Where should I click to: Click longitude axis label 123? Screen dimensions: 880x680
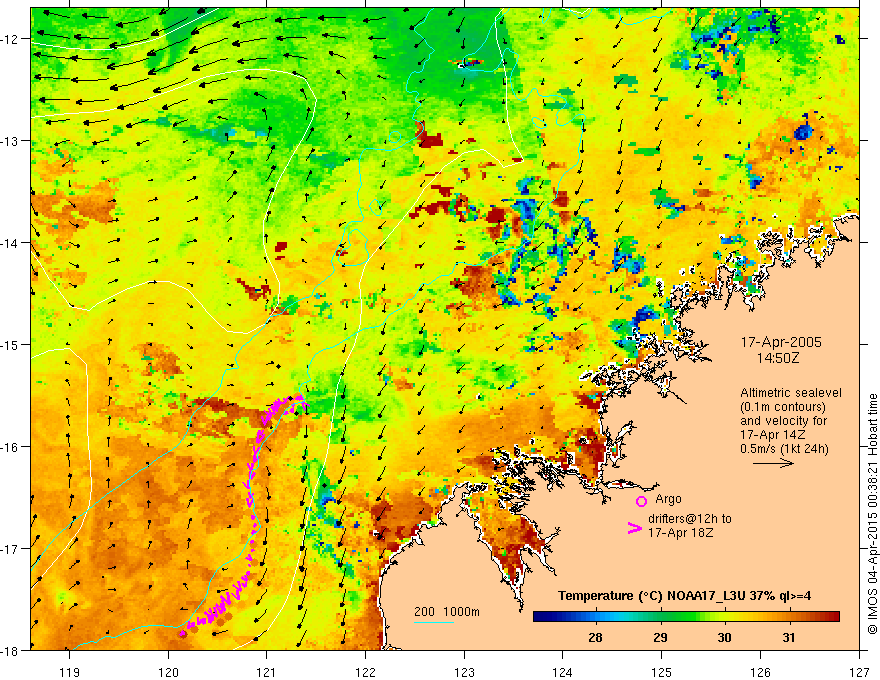tap(464, 672)
